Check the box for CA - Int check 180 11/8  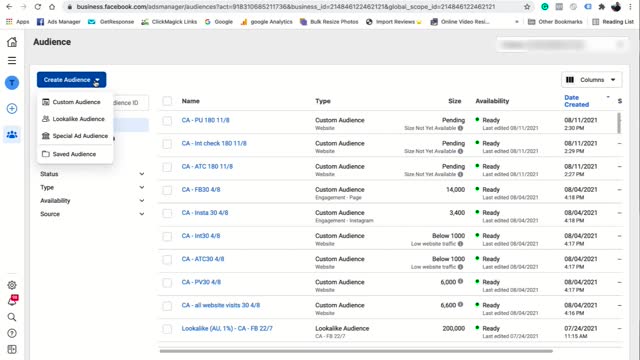167,144
